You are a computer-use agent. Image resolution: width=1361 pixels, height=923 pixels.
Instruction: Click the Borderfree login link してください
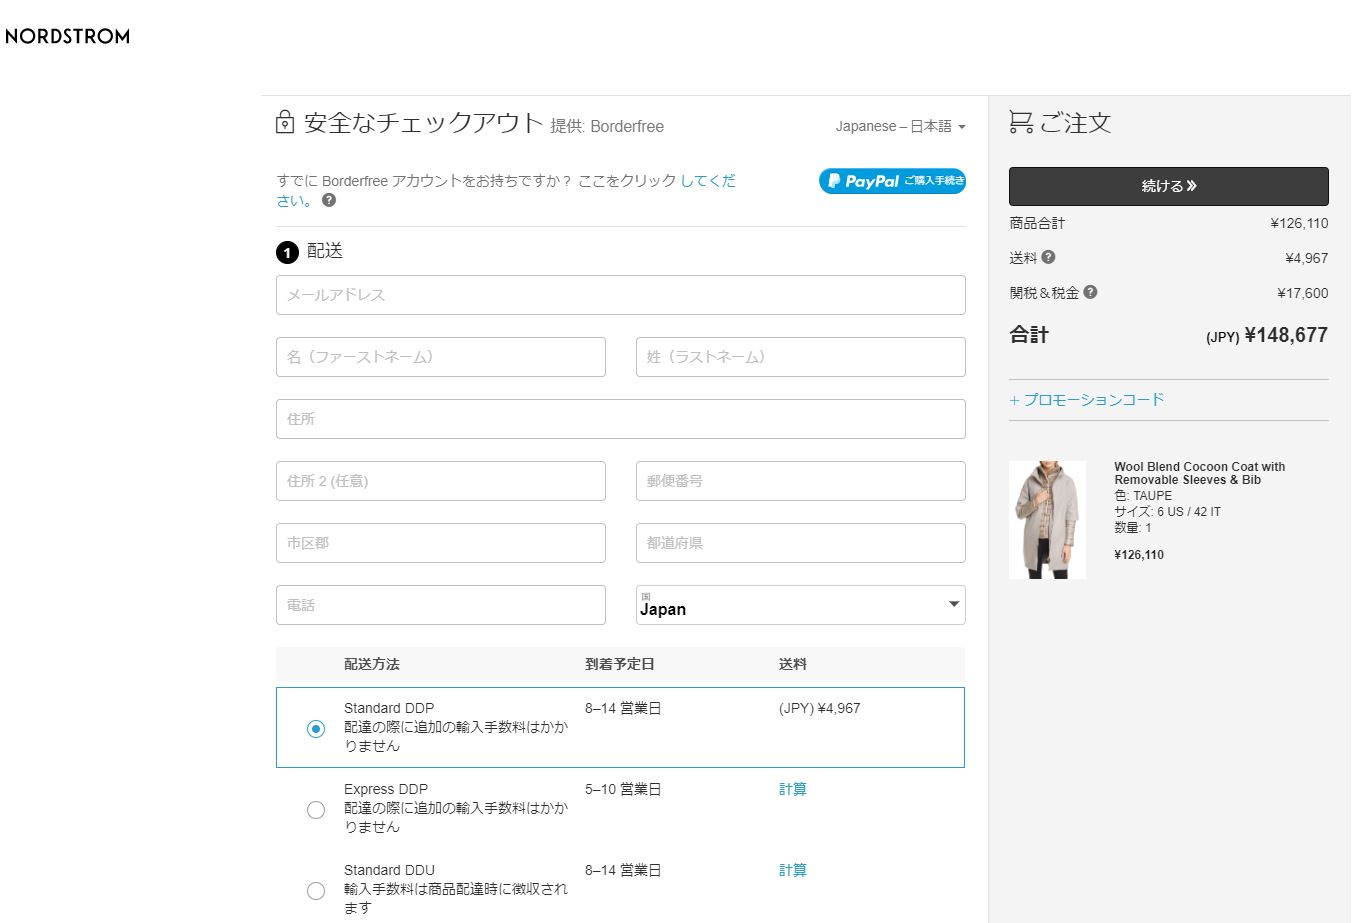[708, 181]
